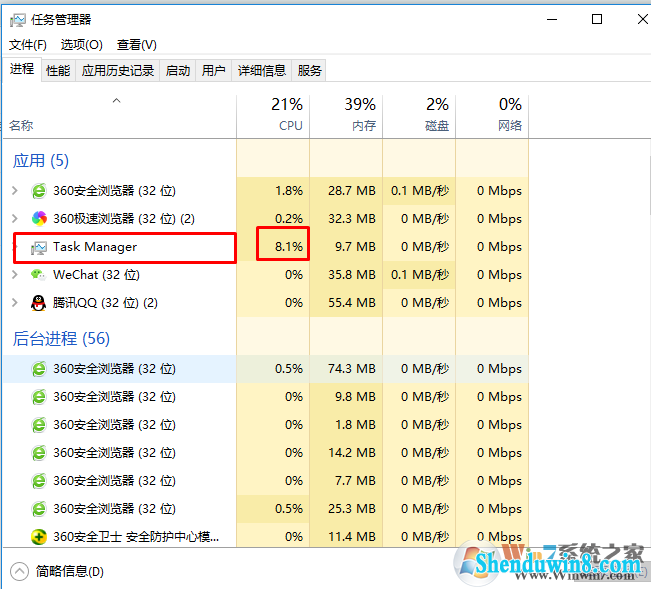The height and width of the screenshot is (589, 651).
Task: Open the 文件(F) menu
Action: tap(28, 45)
